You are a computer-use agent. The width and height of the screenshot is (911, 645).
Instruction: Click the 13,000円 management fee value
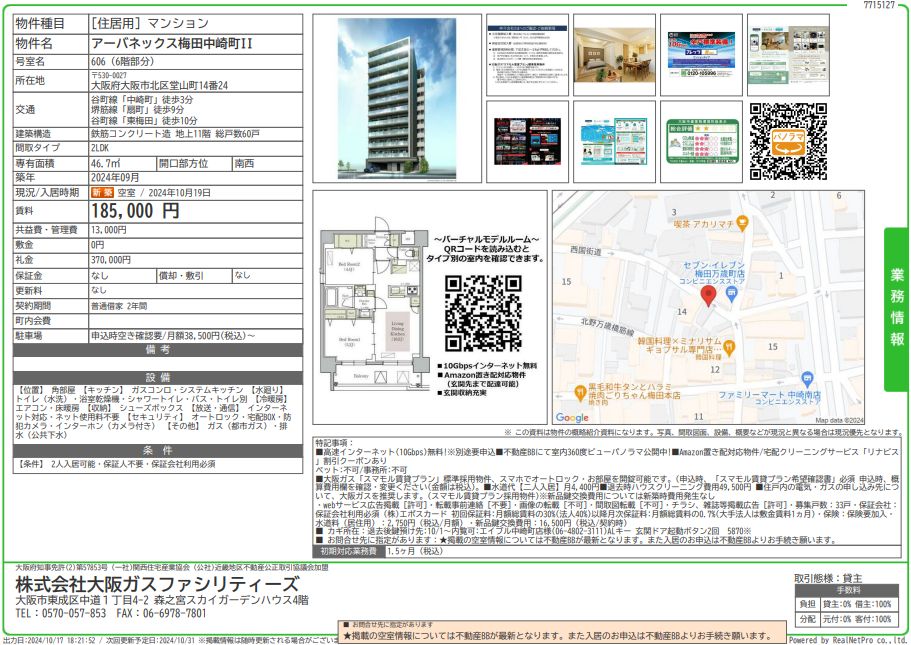click(108, 230)
